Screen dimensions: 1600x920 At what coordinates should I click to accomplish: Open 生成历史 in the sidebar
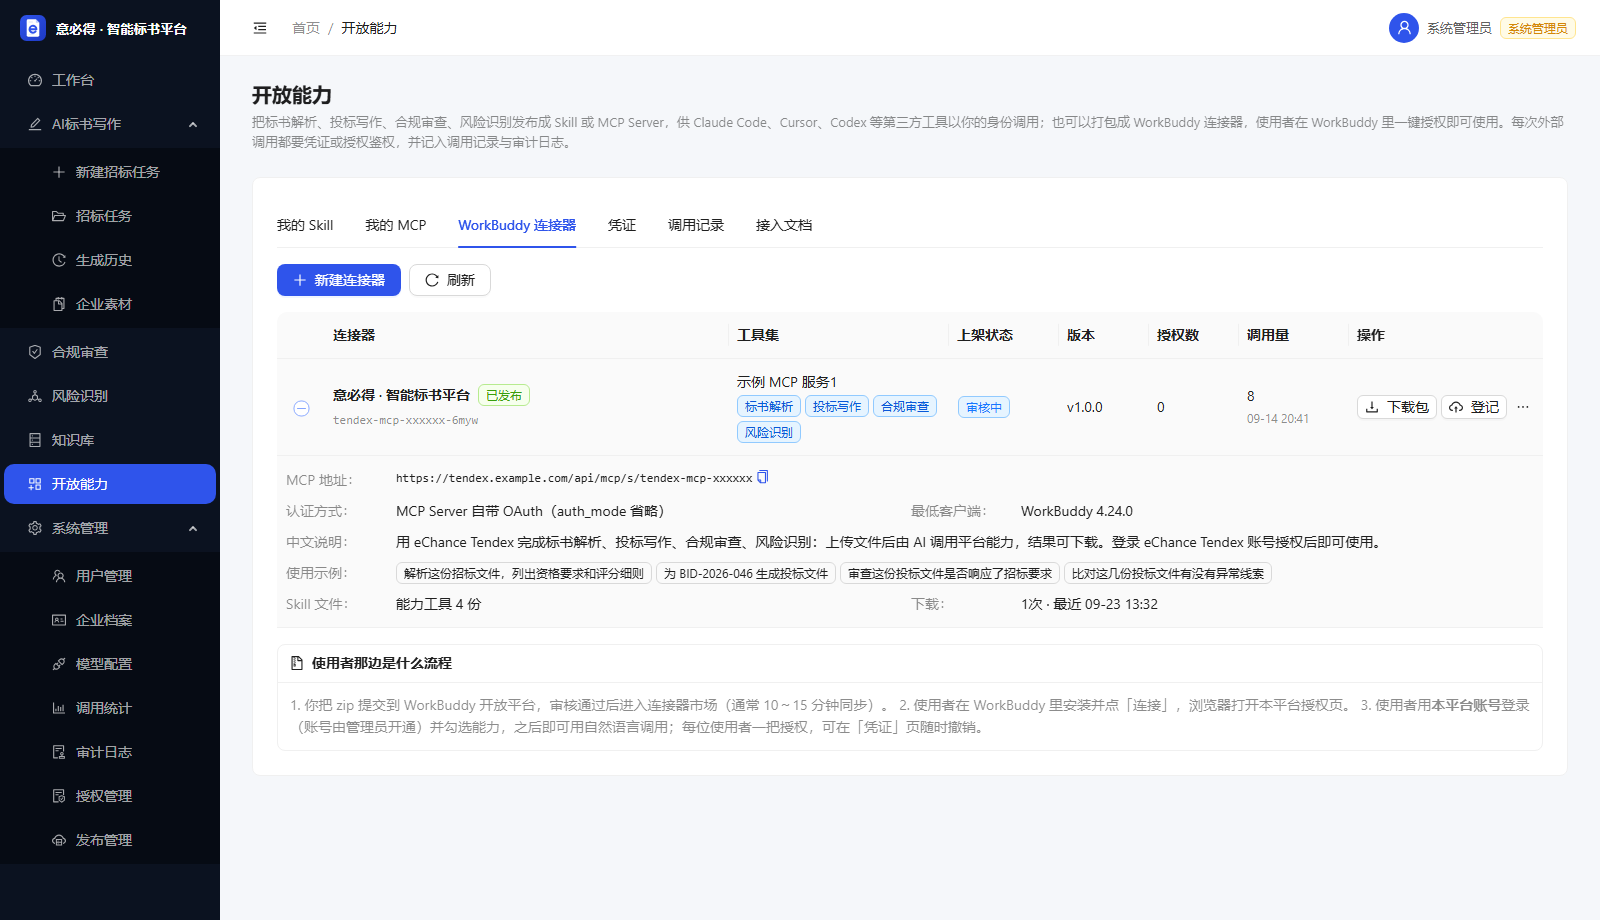coord(110,260)
